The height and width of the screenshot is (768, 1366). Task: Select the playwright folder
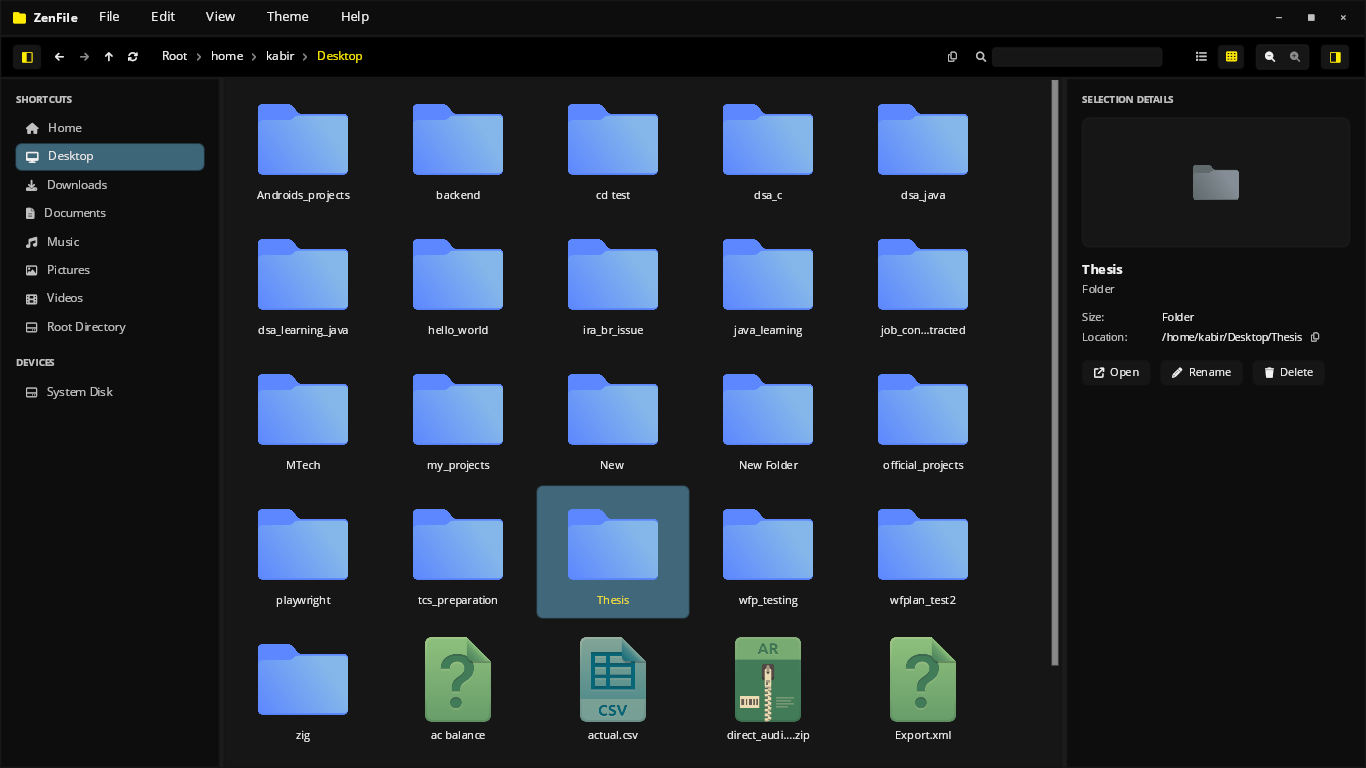[303, 553]
